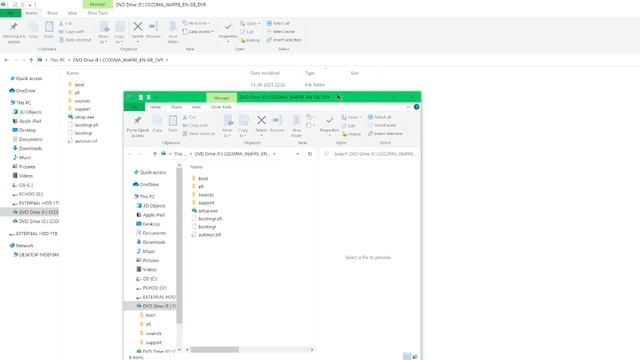Open View tab in front window

click(x=196, y=107)
